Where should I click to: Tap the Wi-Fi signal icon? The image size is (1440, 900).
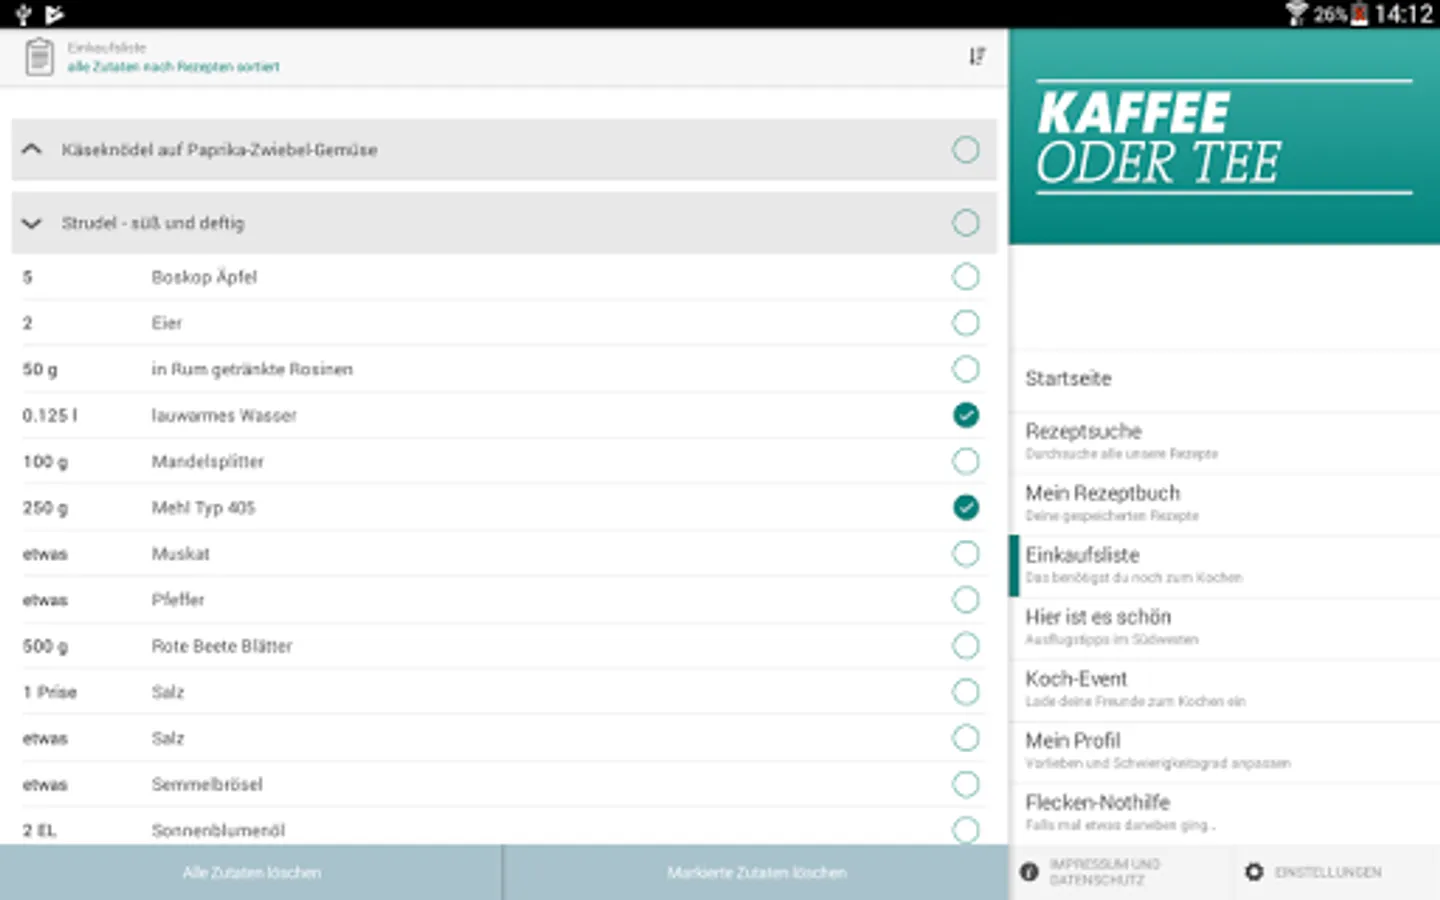[1297, 14]
